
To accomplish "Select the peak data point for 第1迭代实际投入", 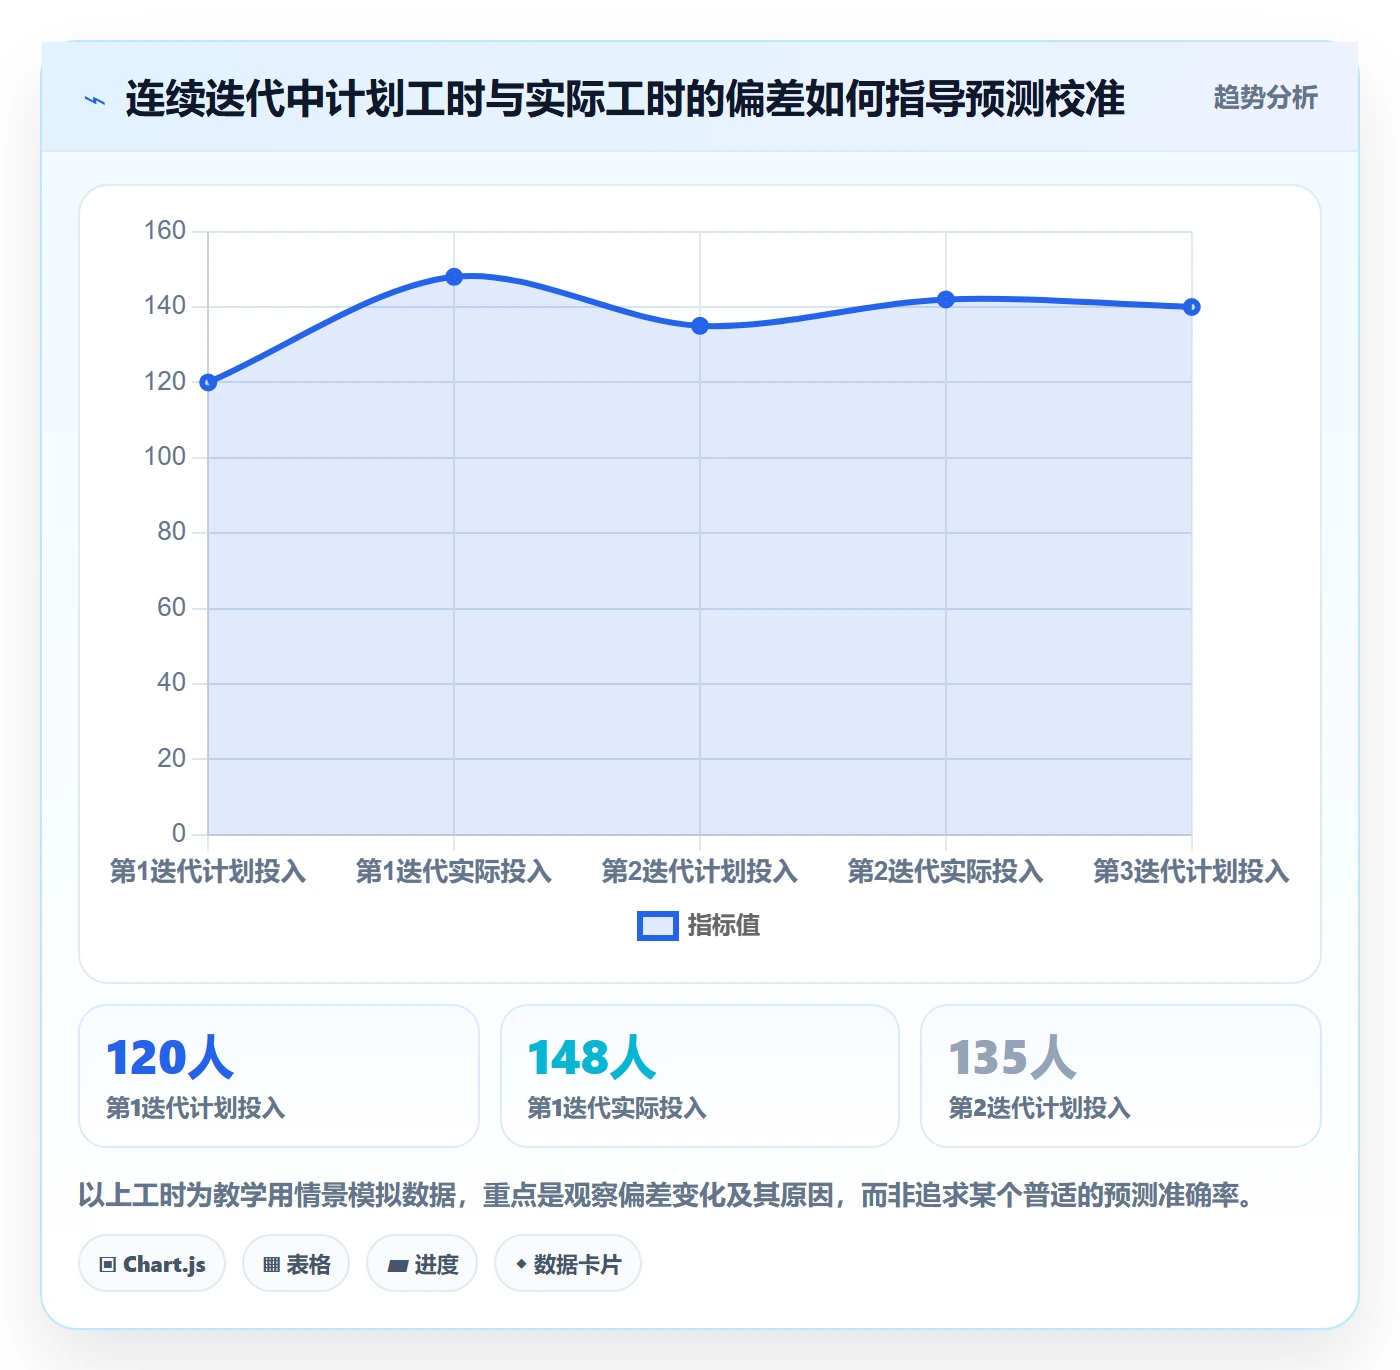I will click(454, 276).
